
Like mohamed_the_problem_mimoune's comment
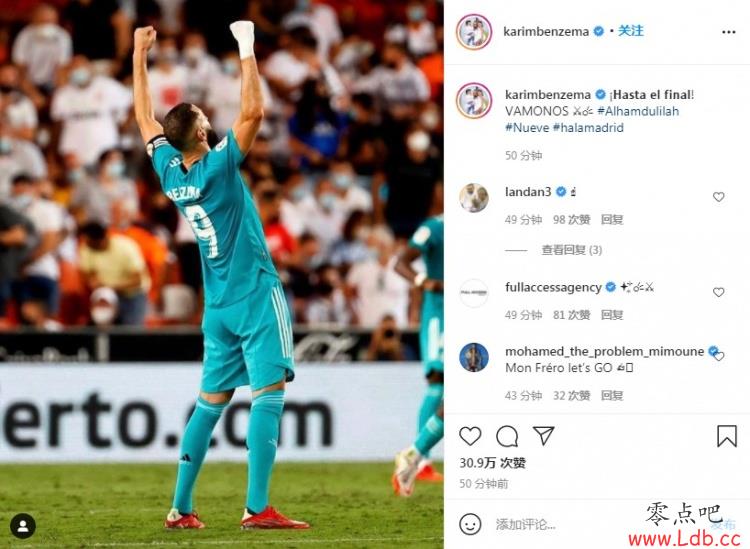pyautogui.click(x=719, y=355)
